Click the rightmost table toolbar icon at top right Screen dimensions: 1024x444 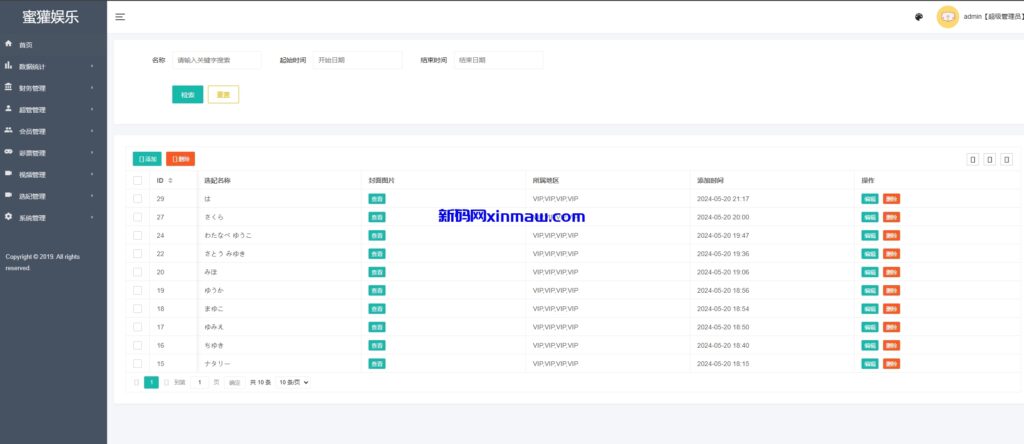click(1007, 159)
